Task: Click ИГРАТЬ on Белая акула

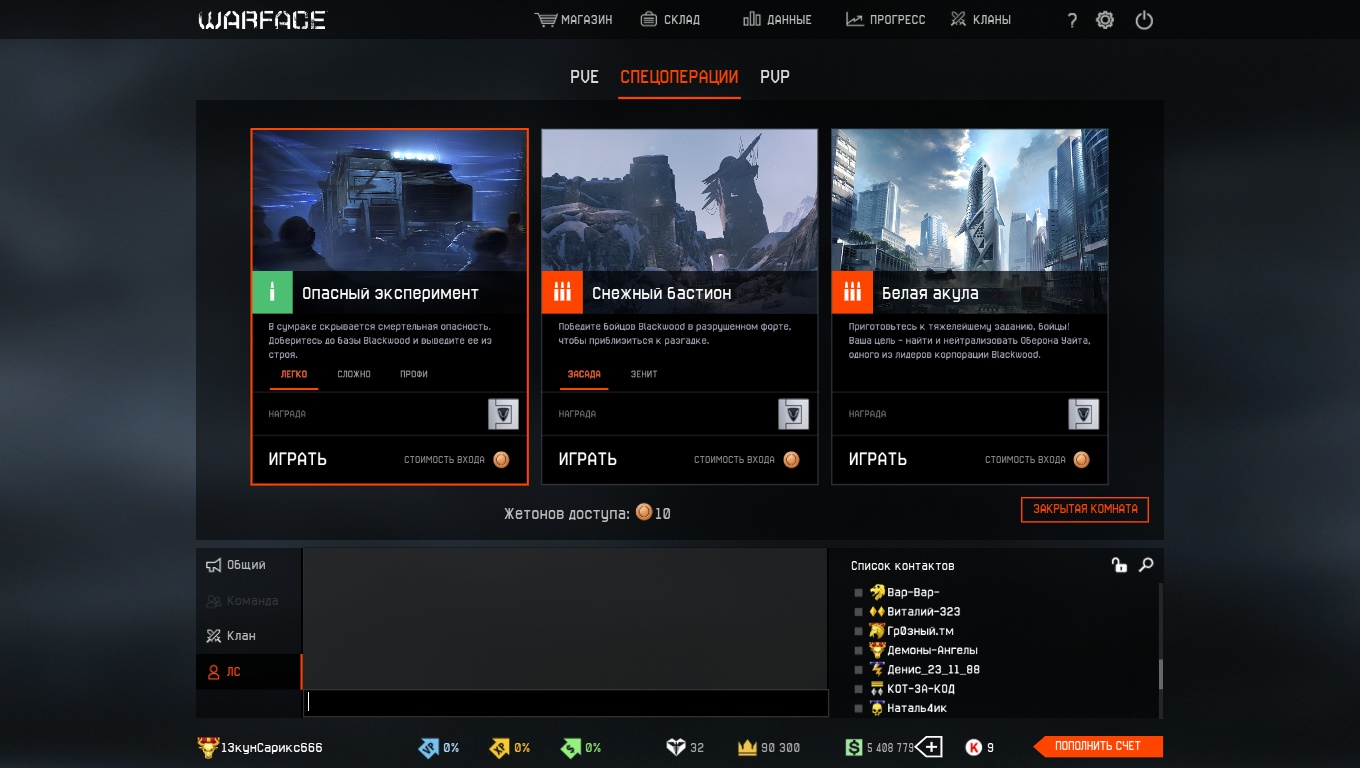Action: 878,460
